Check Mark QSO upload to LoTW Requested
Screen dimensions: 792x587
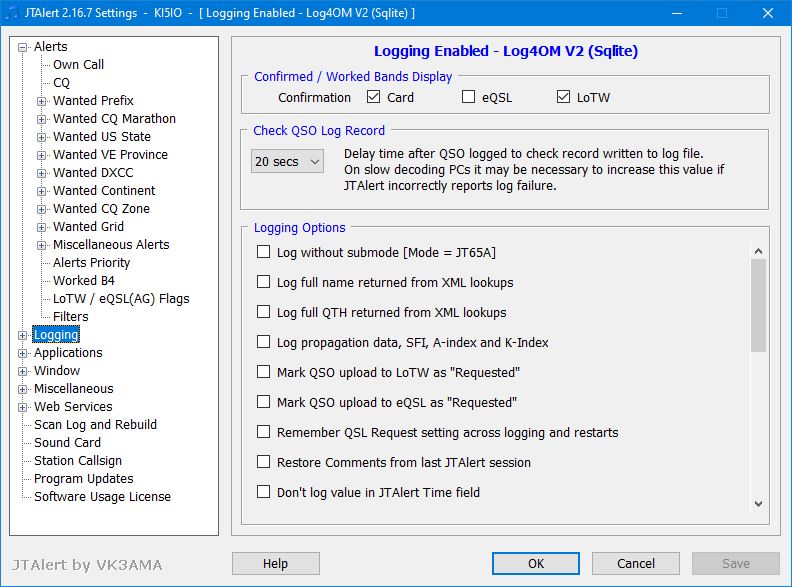coord(263,372)
